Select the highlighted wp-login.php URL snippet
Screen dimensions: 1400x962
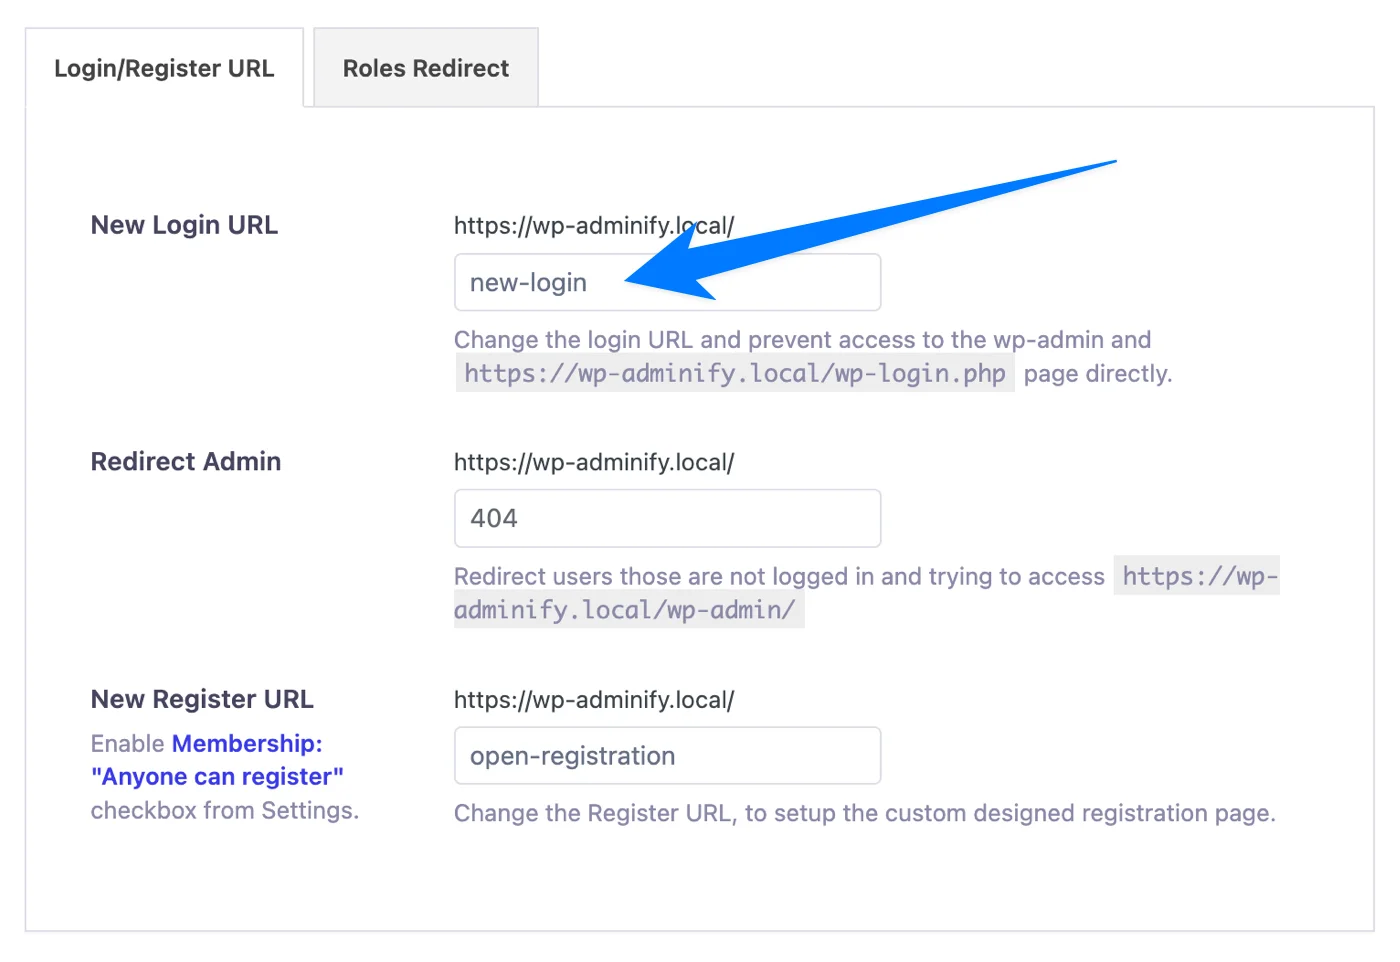(735, 373)
